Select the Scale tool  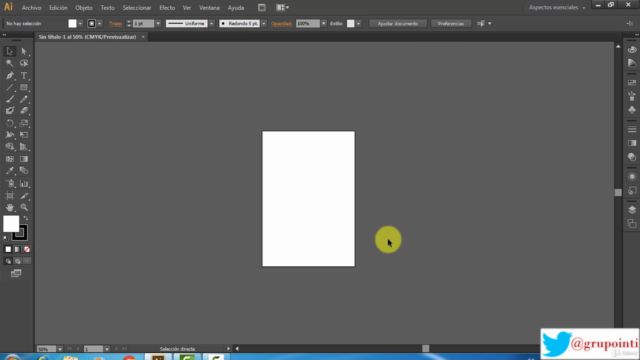pyautogui.click(x=24, y=123)
